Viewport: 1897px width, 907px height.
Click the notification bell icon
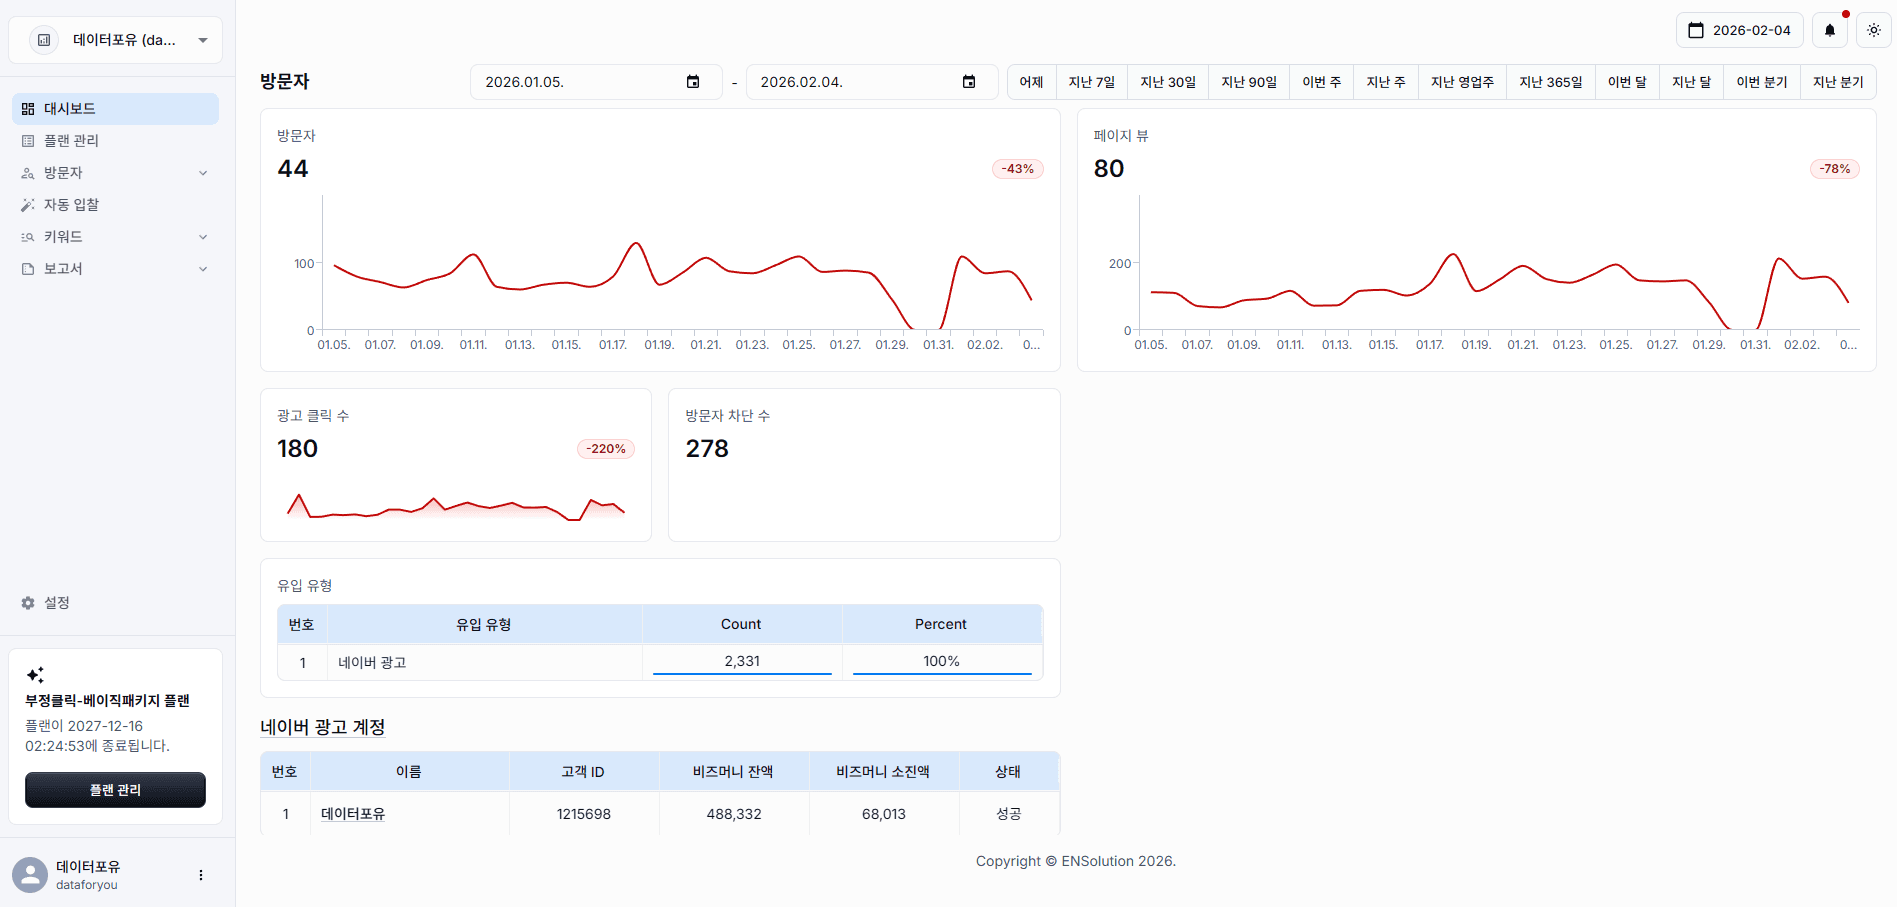pyautogui.click(x=1829, y=30)
